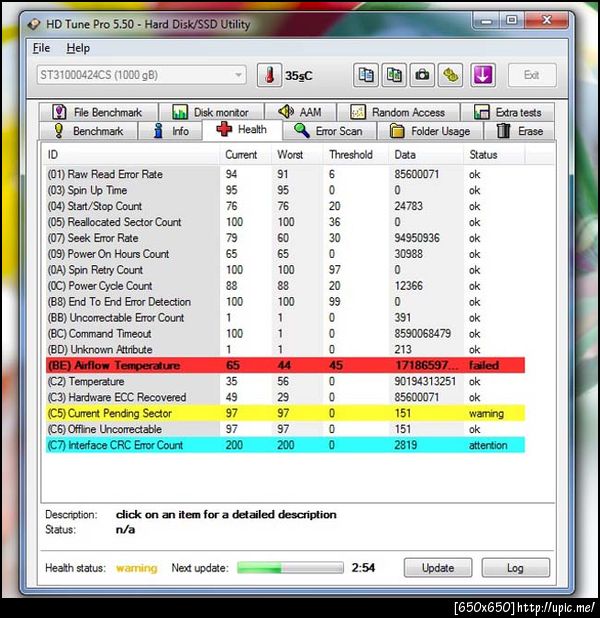The height and width of the screenshot is (618, 600).
Task: Select the Current Pending Sector warning row
Action: [x=285, y=413]
